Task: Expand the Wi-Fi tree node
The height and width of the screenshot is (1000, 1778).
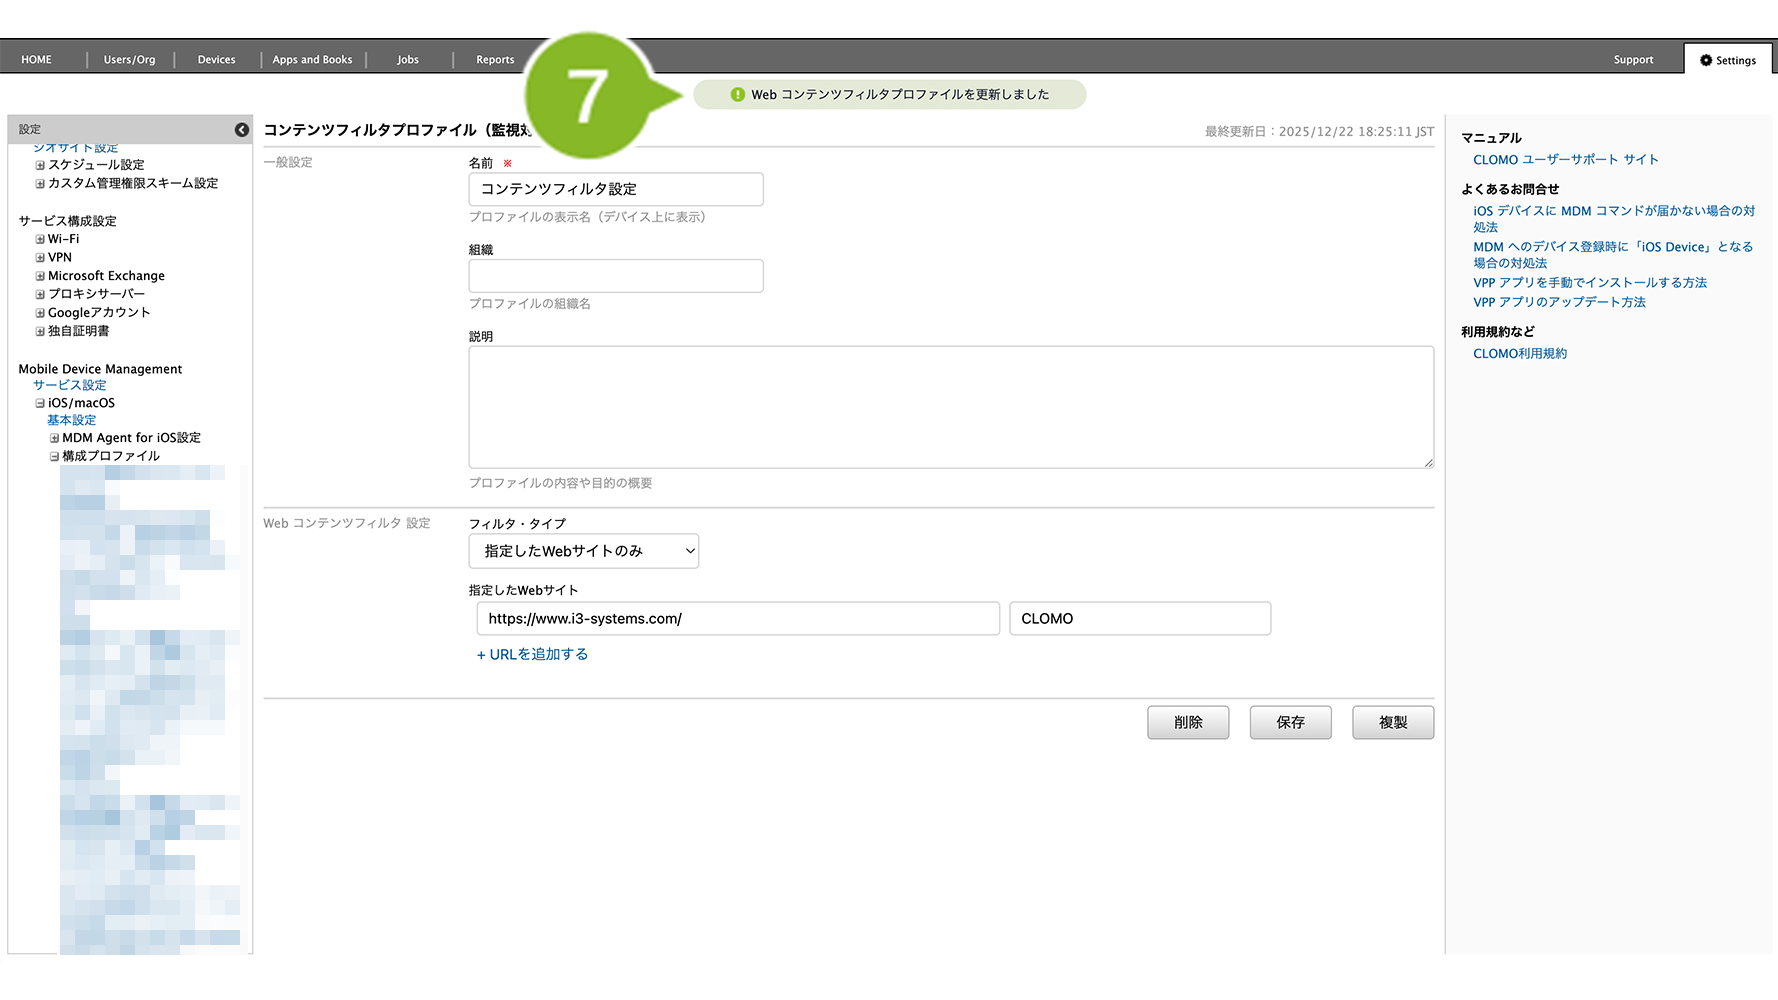Action: coord(40,240)
